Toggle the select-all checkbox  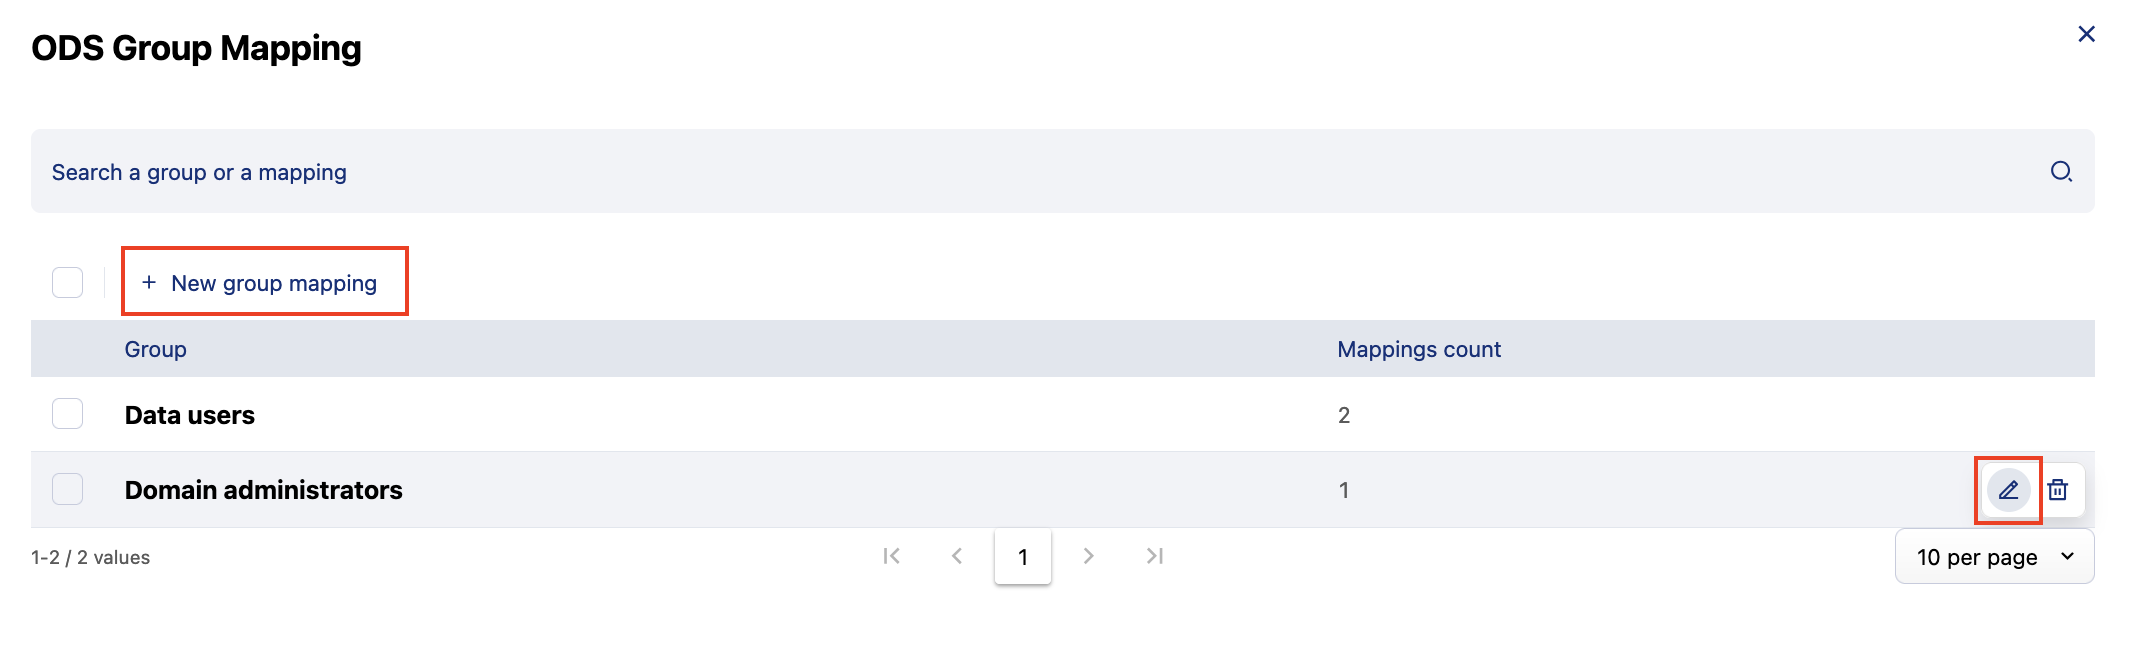pos(68,283)
